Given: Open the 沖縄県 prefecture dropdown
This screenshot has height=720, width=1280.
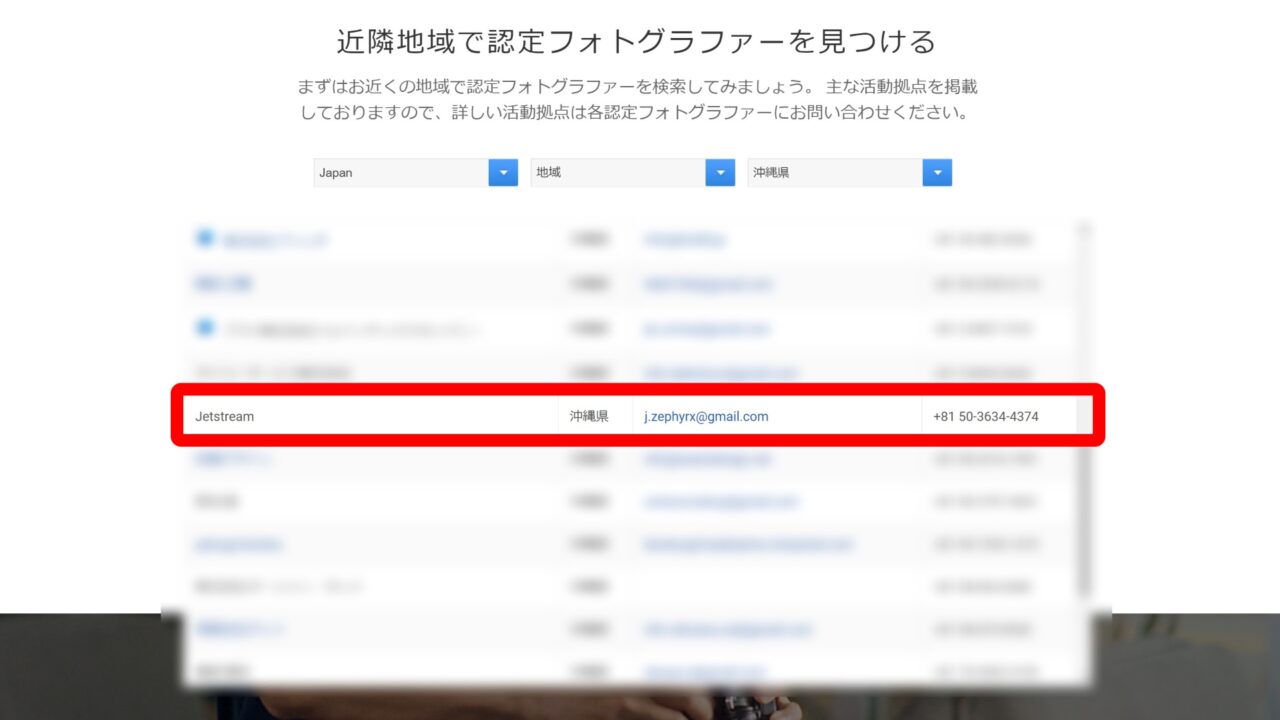Looking at the screenshot, I should 849,173.
